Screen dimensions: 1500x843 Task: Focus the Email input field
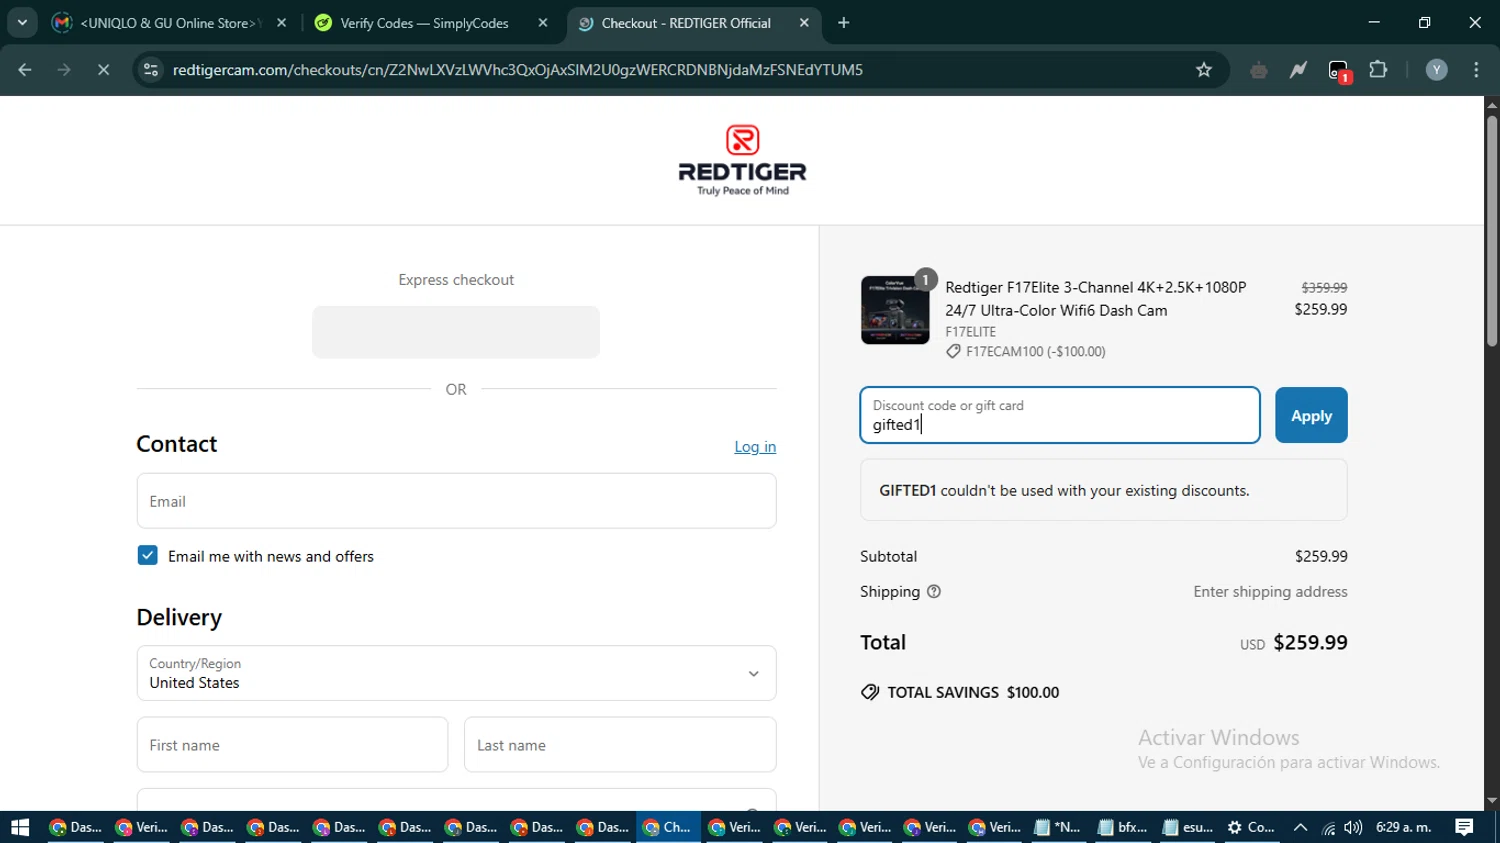pyautogui.click(x=456, y=501)
